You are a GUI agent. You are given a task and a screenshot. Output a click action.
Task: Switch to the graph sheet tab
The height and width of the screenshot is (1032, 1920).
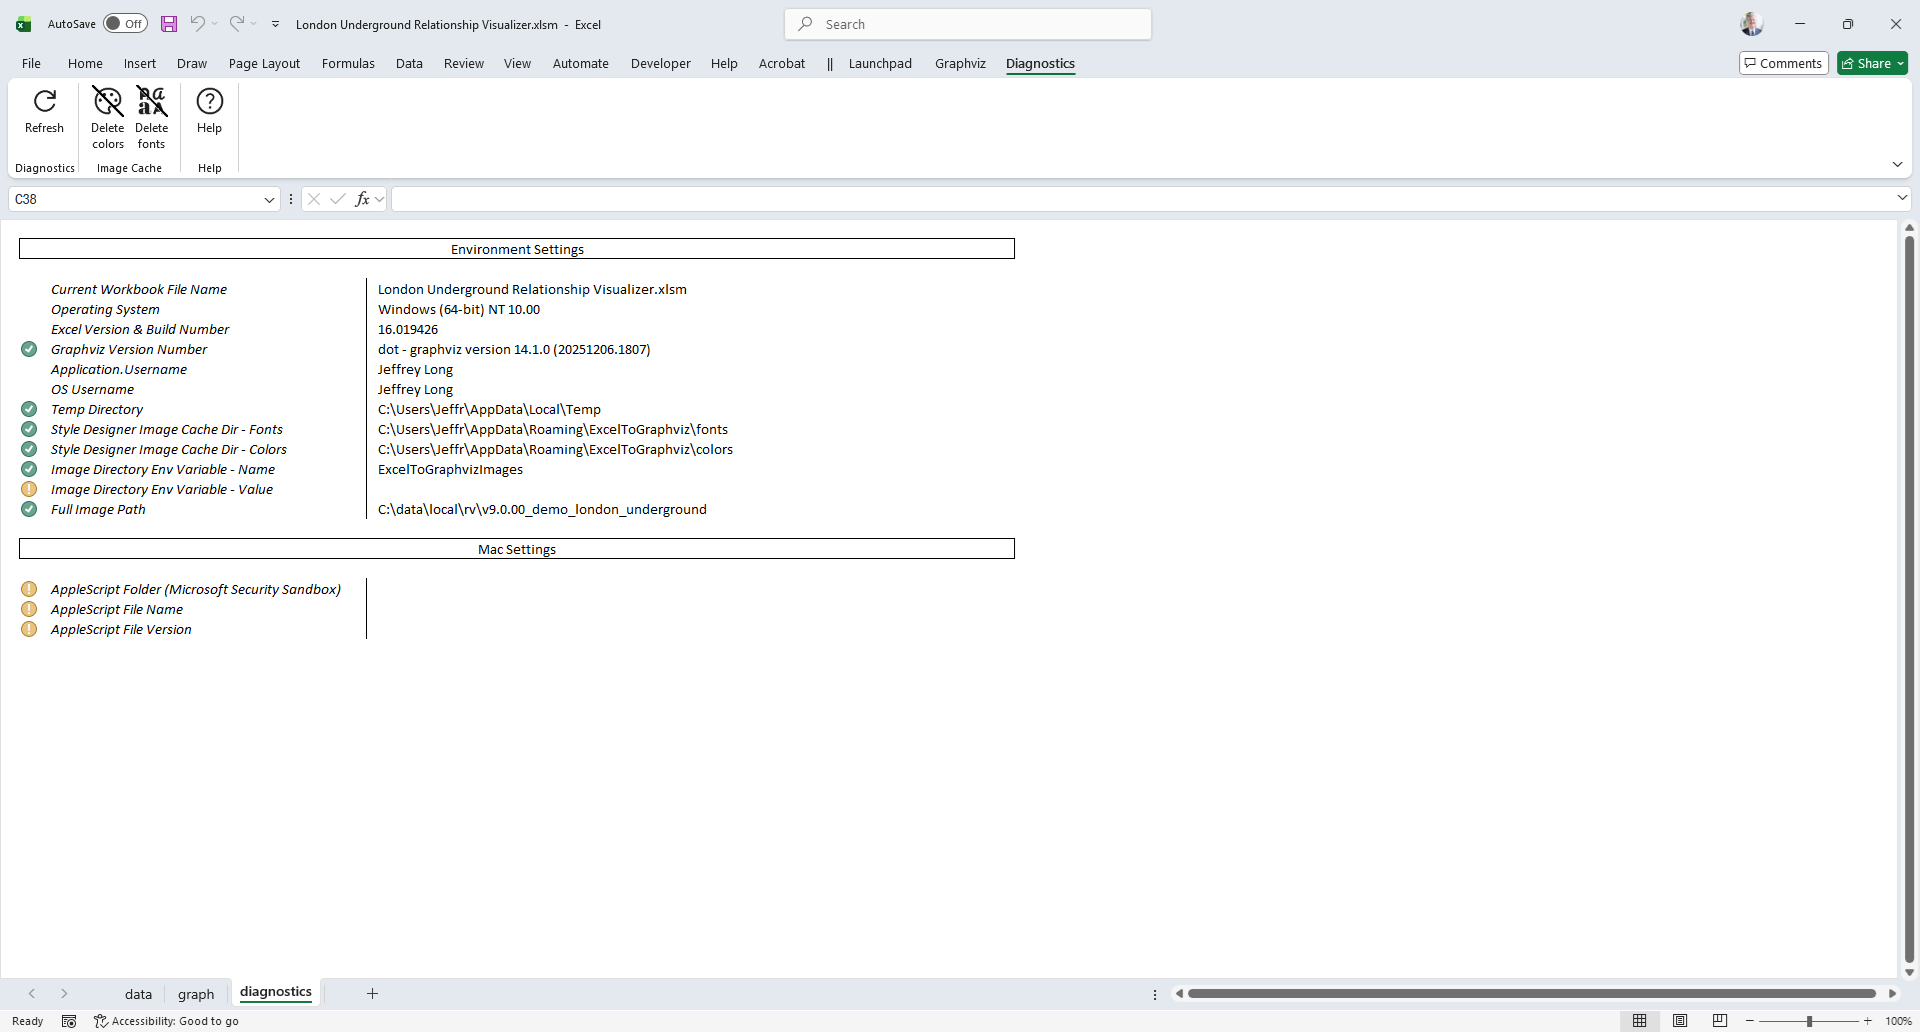click(x=196, y=994)
